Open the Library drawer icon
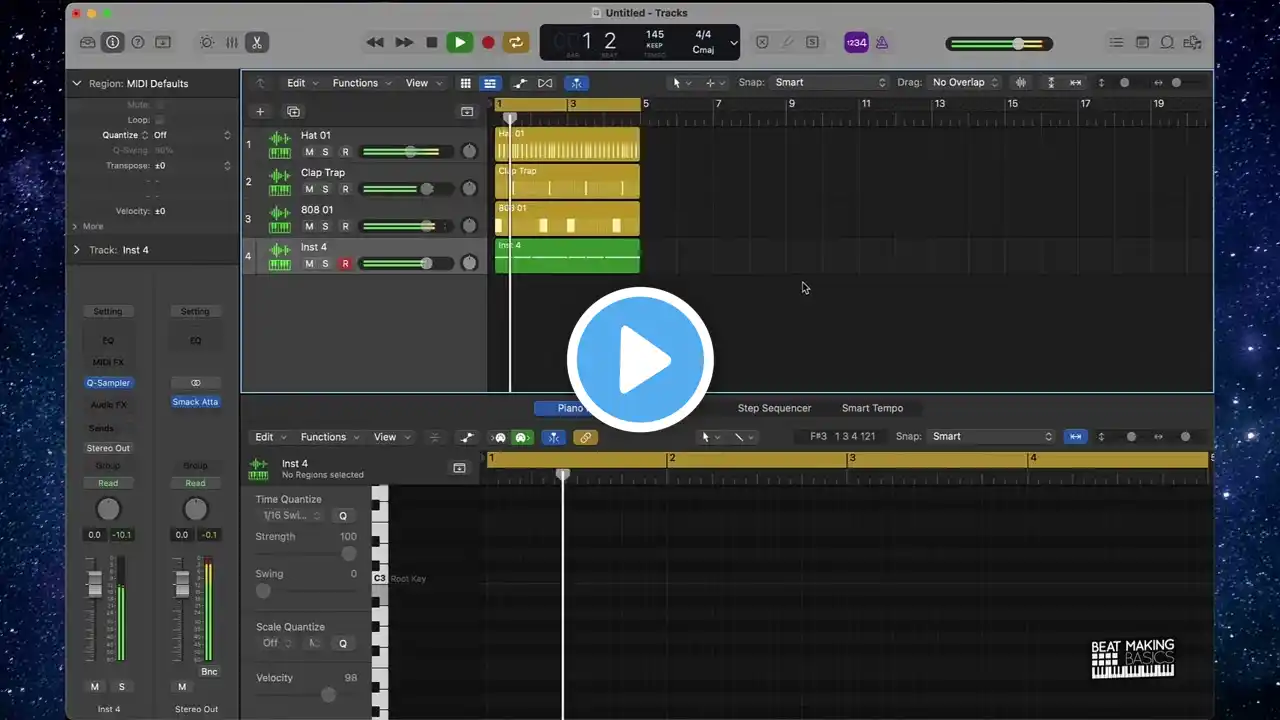 click(x=87, y=42)
